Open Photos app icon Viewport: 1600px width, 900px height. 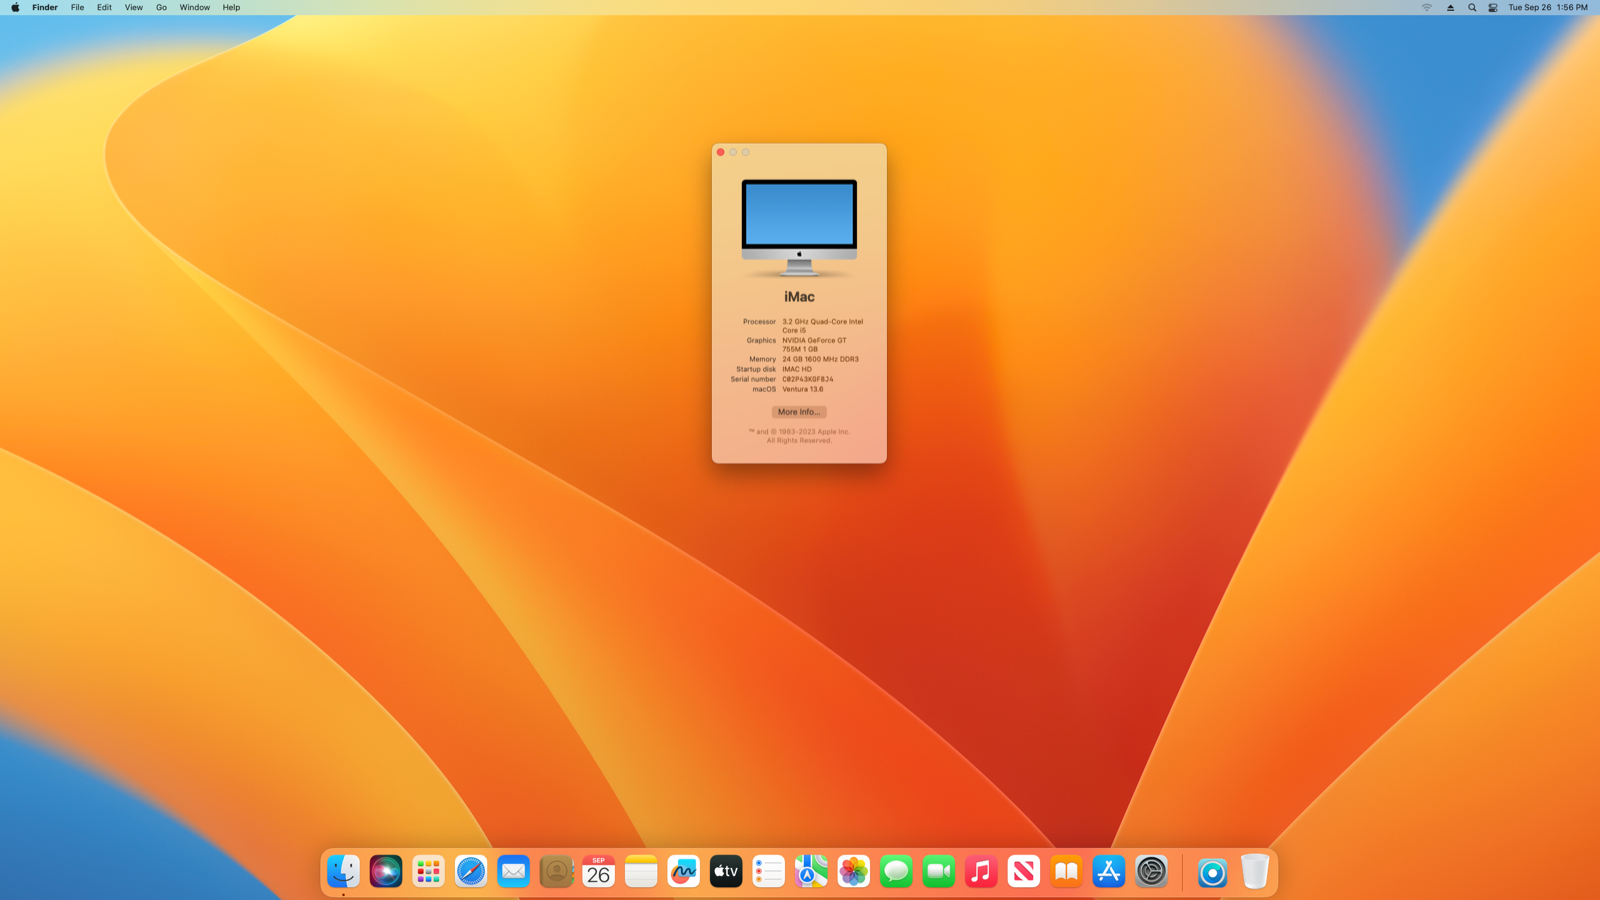pos(854,872)
